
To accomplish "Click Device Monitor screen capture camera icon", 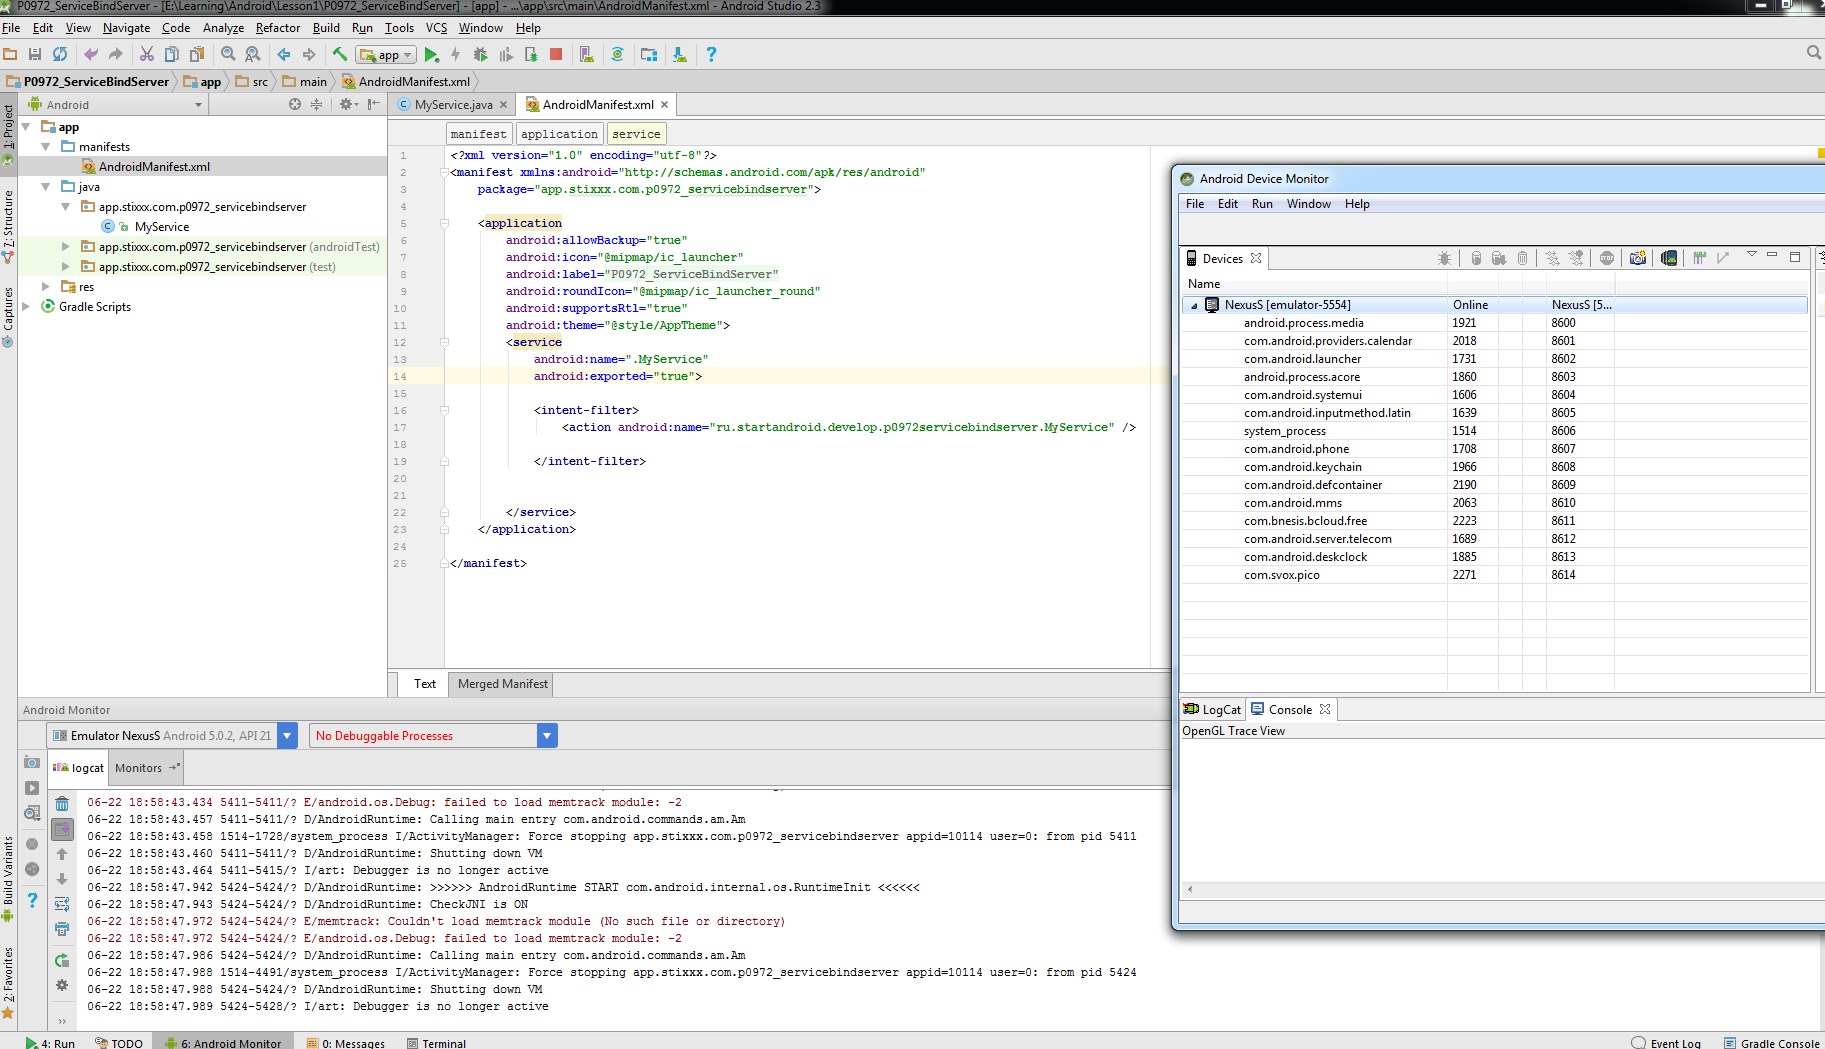I will click(1637, 258).
